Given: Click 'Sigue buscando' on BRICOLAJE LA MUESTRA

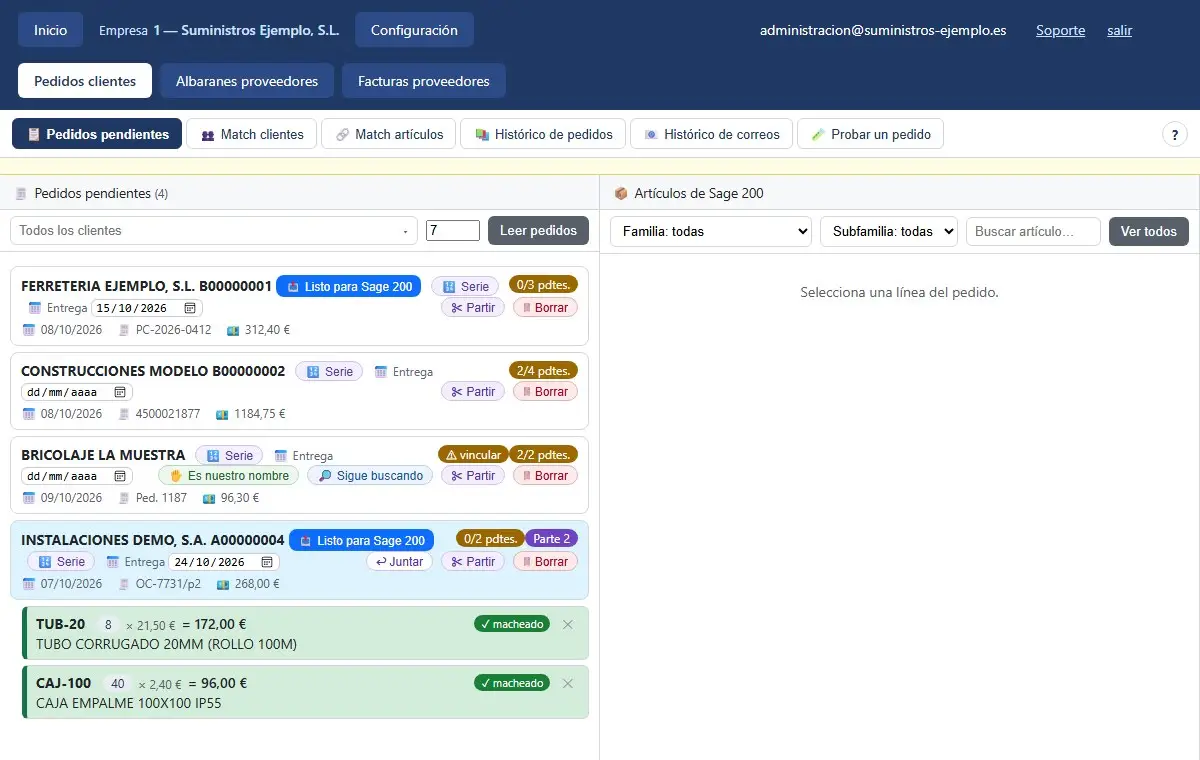Looking at the screenshot, I should point(370,476).
